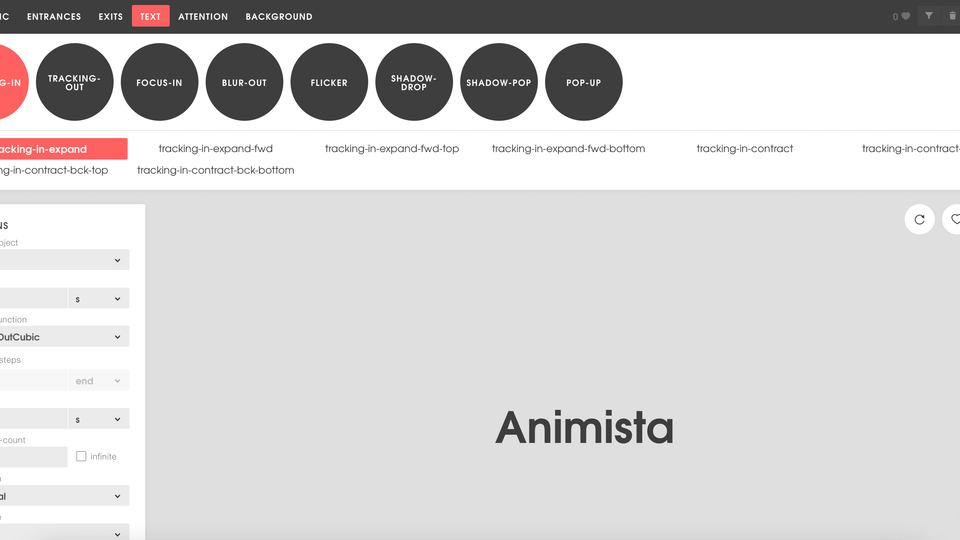Choose the BLUR-OUT animation circle

[x=244, y=82]
